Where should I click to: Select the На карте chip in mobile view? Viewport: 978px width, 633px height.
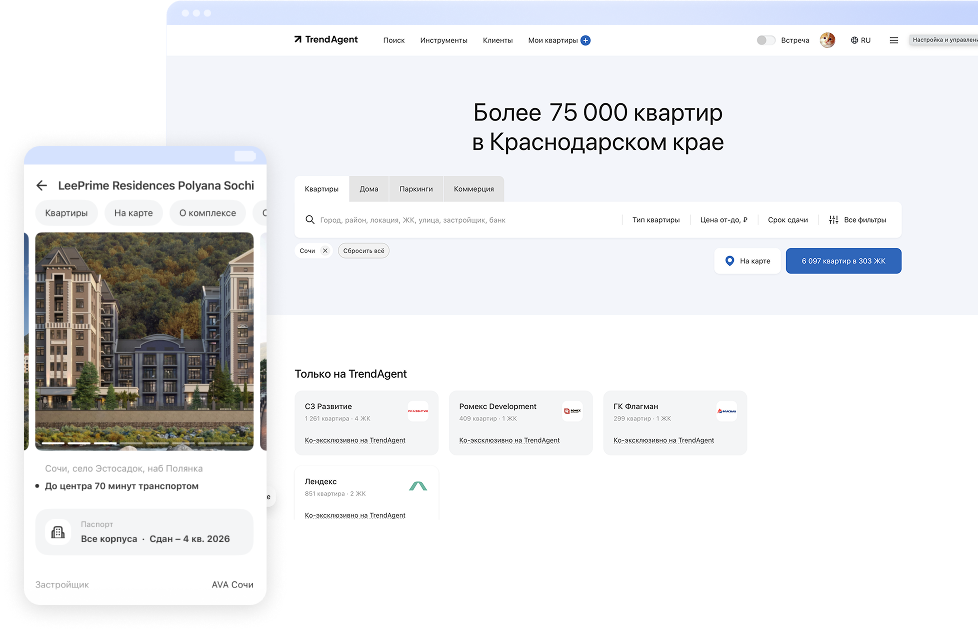click(x=133, y=213)
